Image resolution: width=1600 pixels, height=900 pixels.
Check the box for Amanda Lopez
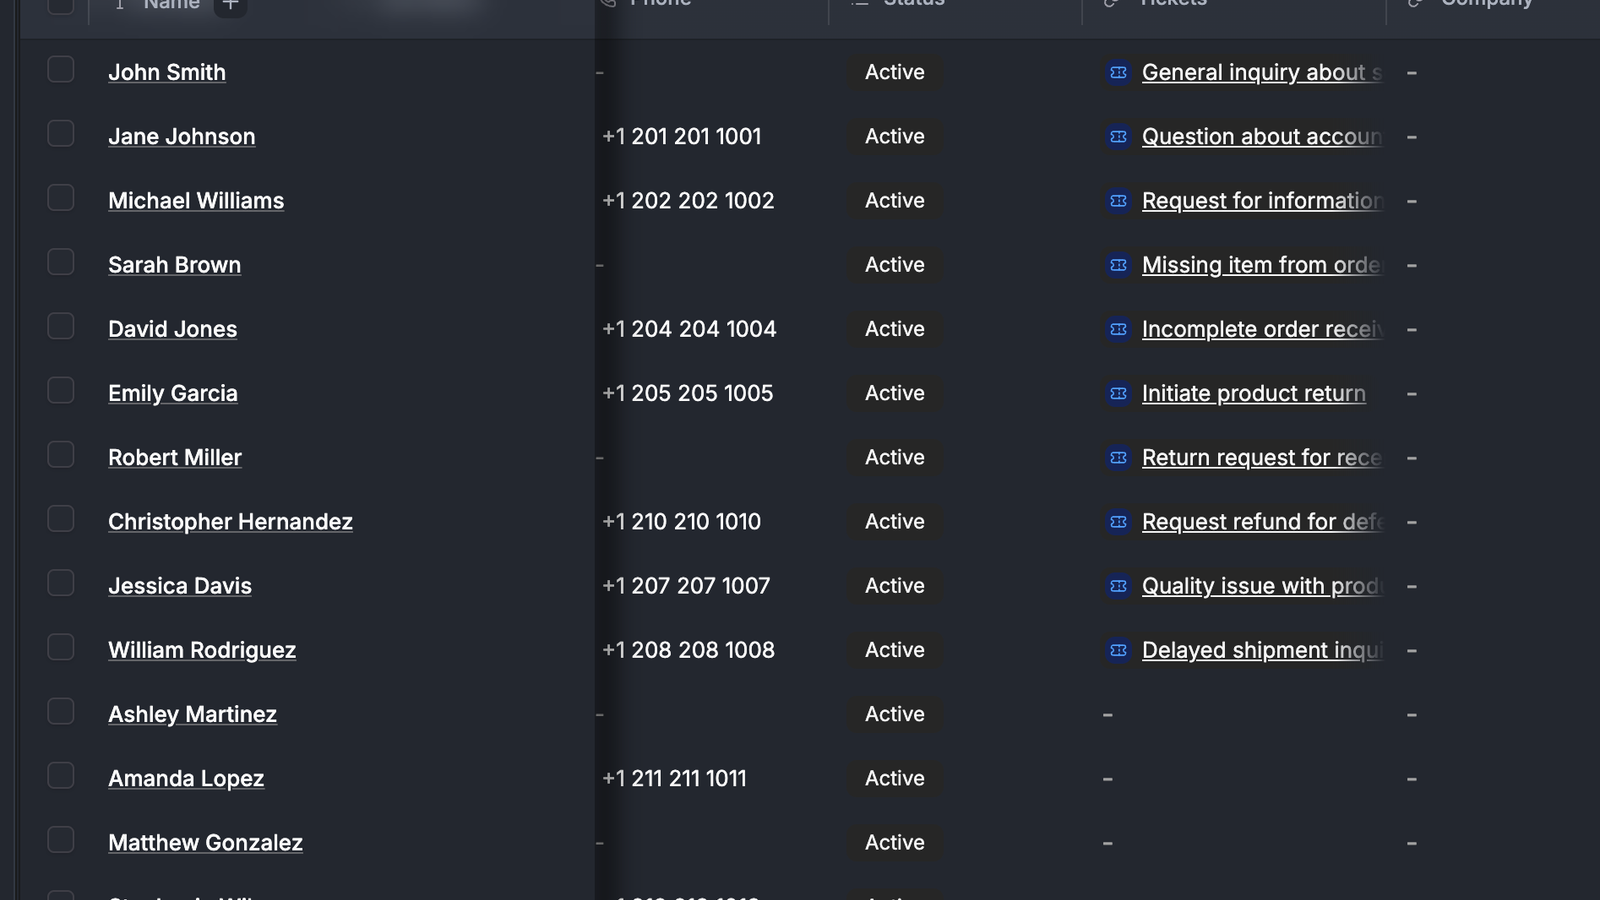(x=61, y=775)
